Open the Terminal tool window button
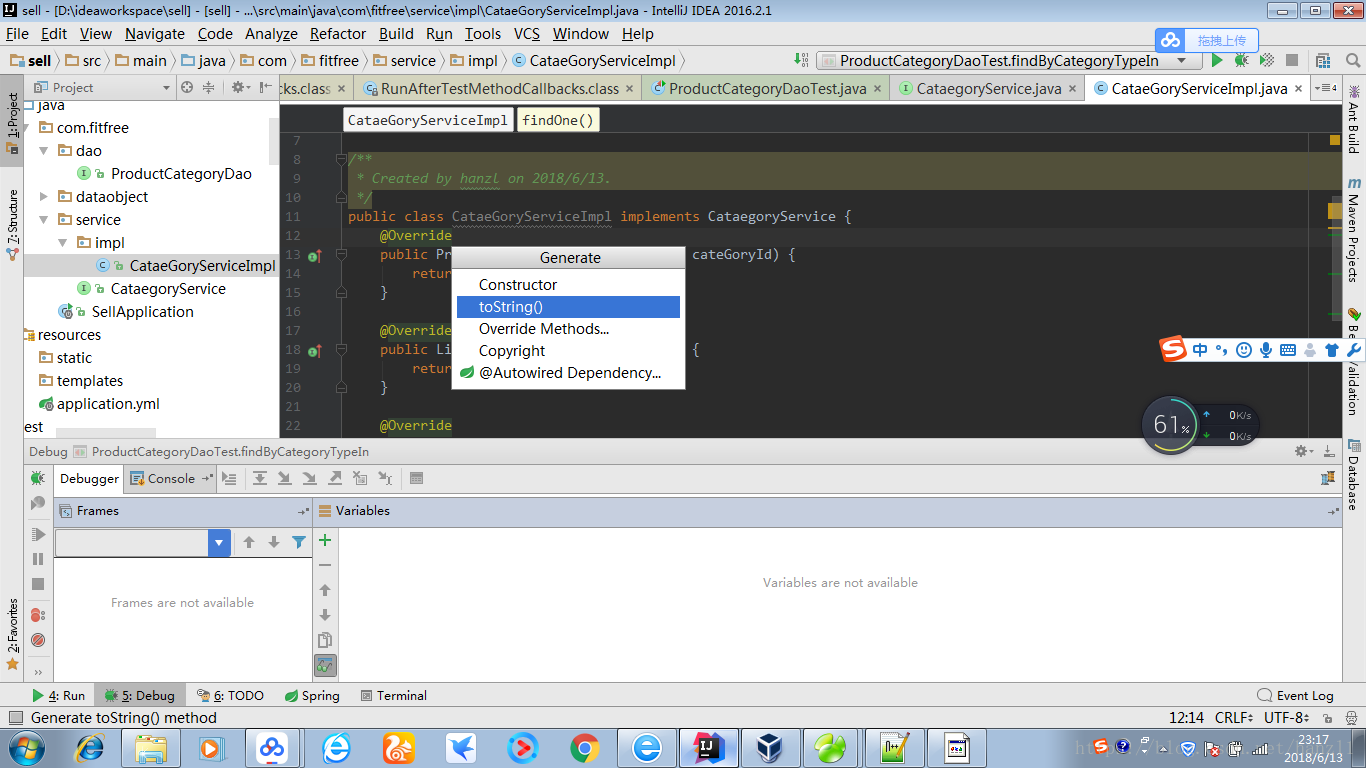 (x=394, y=695)
